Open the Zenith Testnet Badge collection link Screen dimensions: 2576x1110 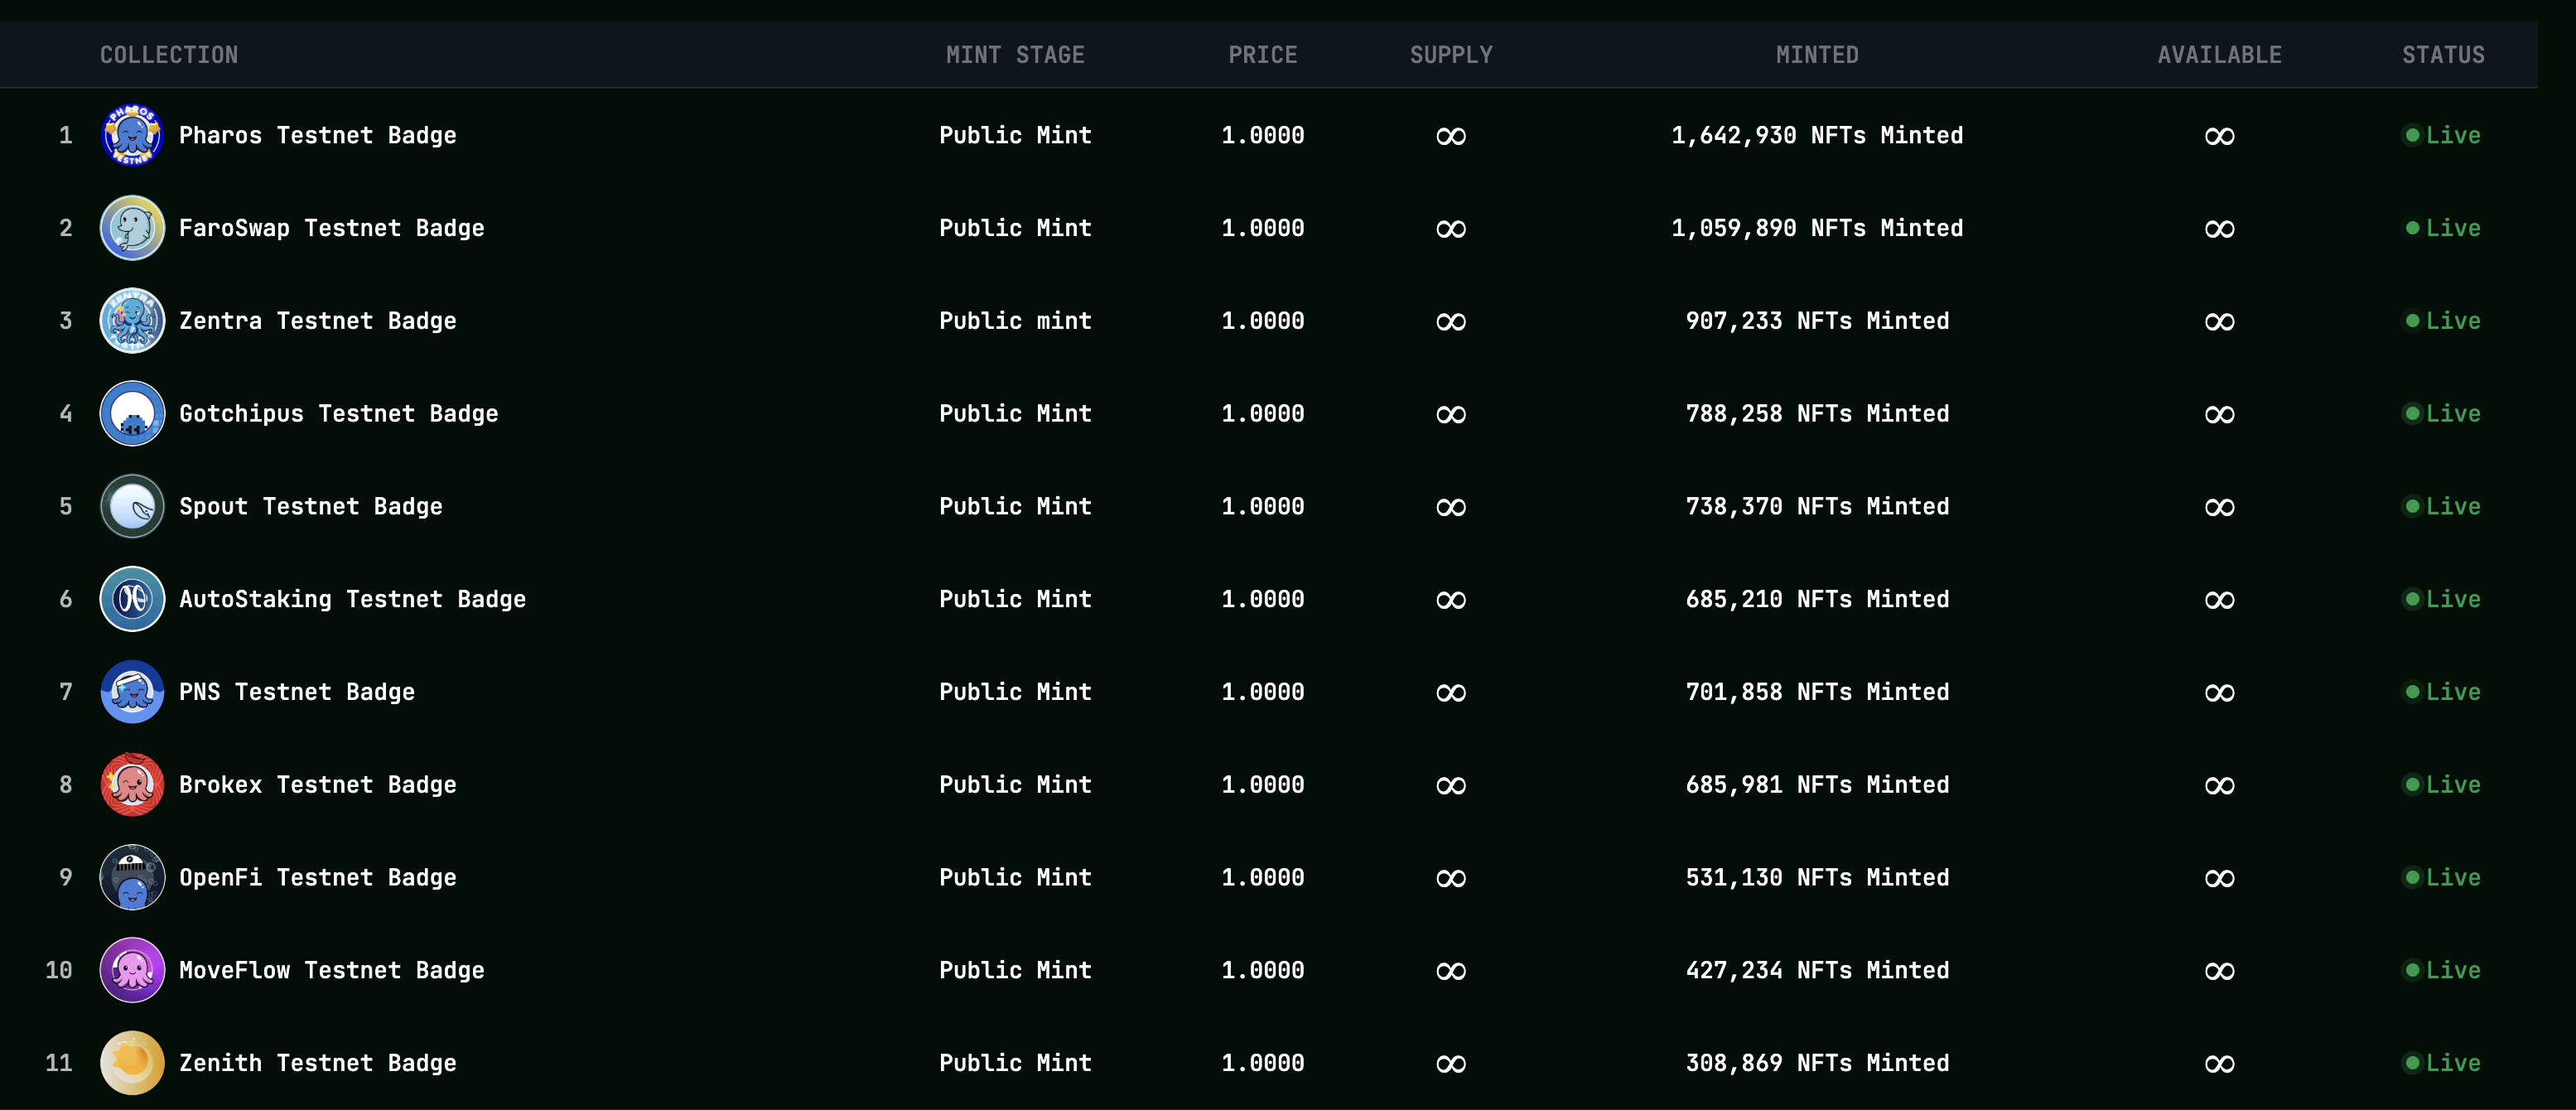tap(317, 1063)
